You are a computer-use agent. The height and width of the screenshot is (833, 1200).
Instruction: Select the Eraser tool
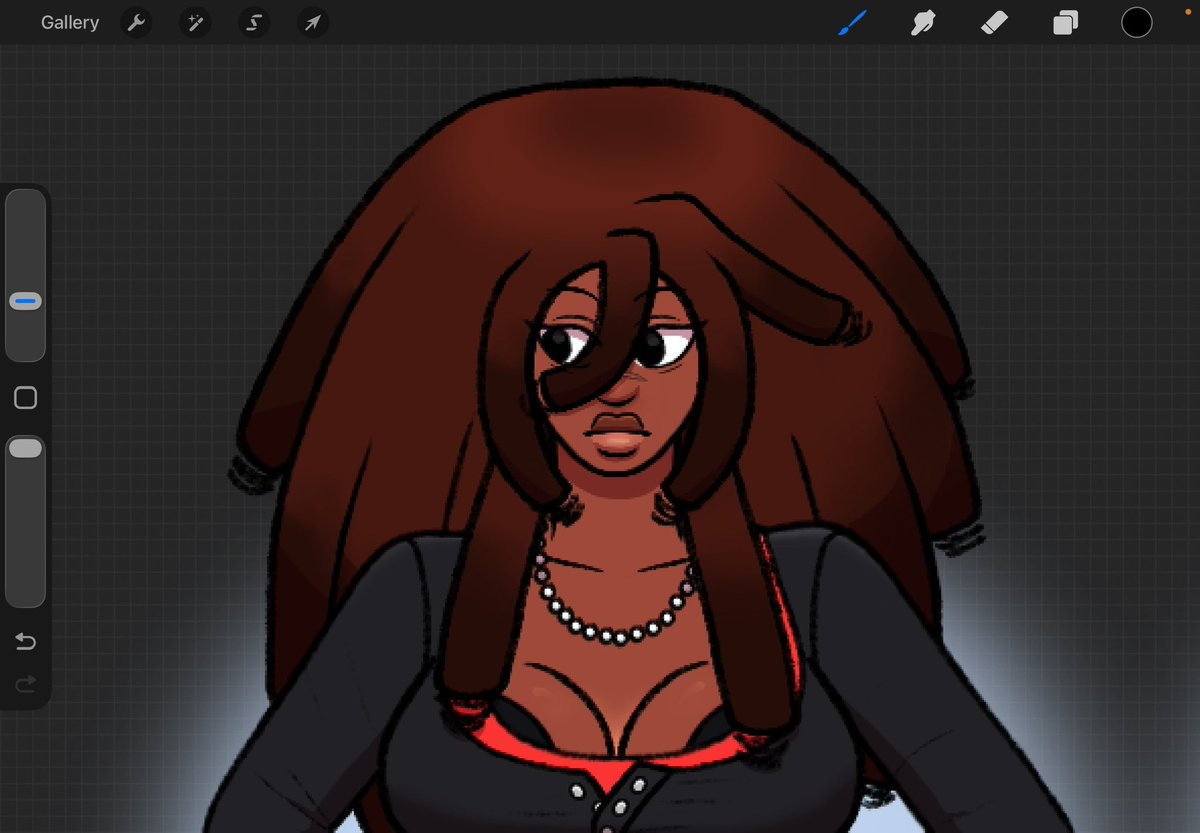pos(994,22)
